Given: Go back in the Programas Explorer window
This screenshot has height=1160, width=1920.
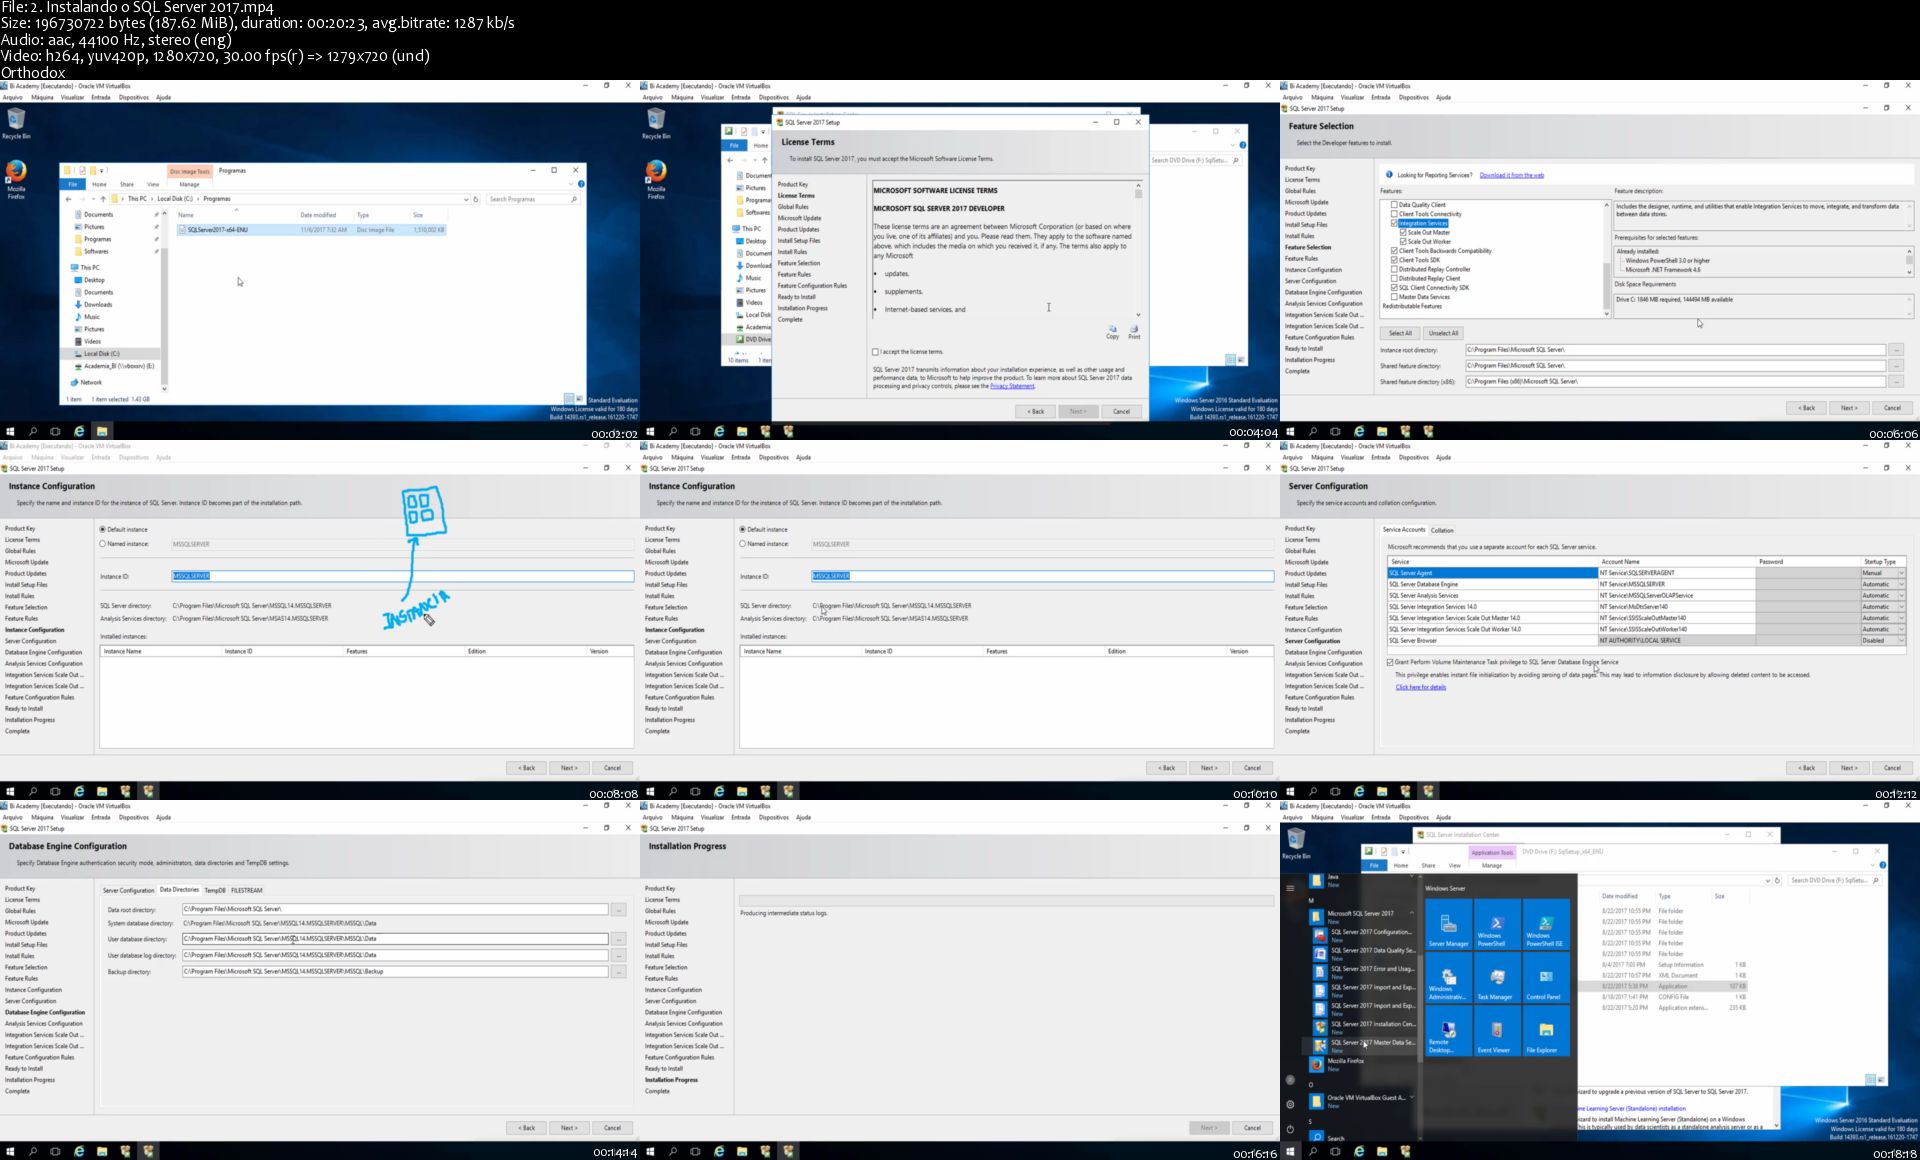Looking at the screenshot, I should pyautogui.click(x=69, y=199).
